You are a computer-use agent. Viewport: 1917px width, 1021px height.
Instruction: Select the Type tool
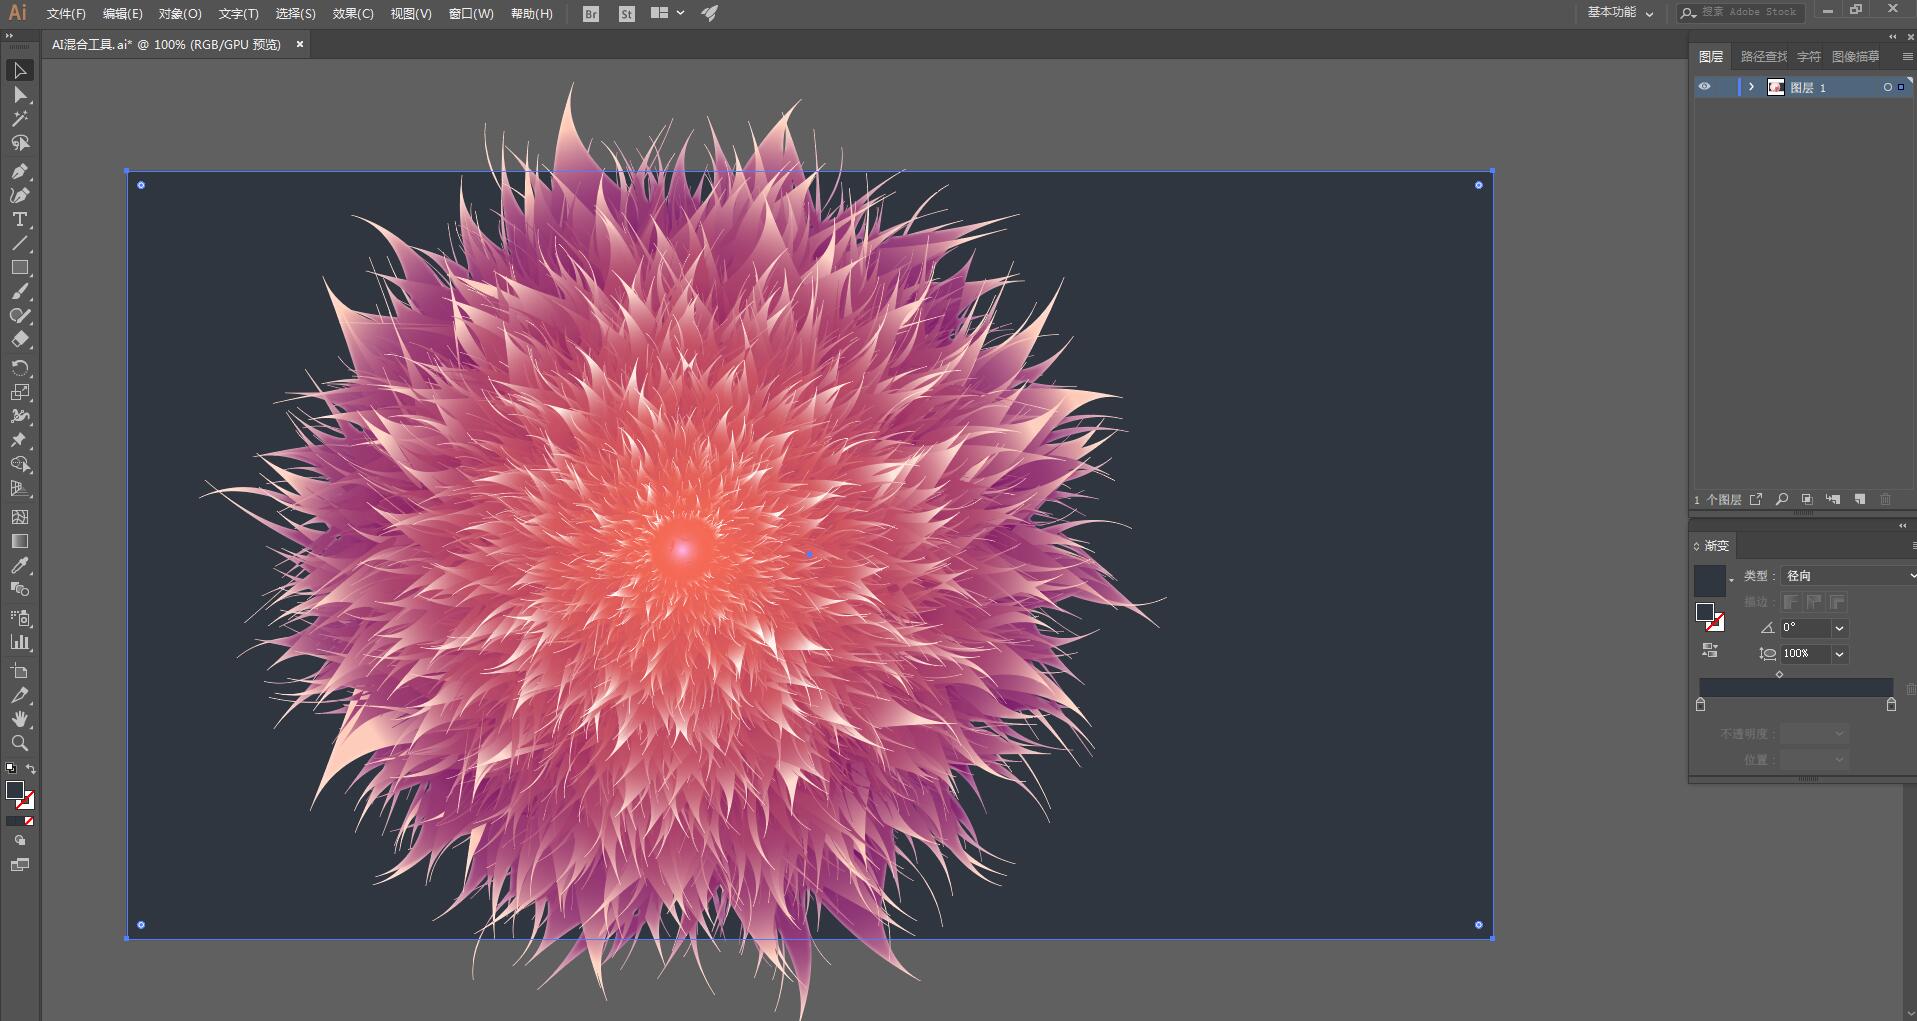[x=20, y=219]
